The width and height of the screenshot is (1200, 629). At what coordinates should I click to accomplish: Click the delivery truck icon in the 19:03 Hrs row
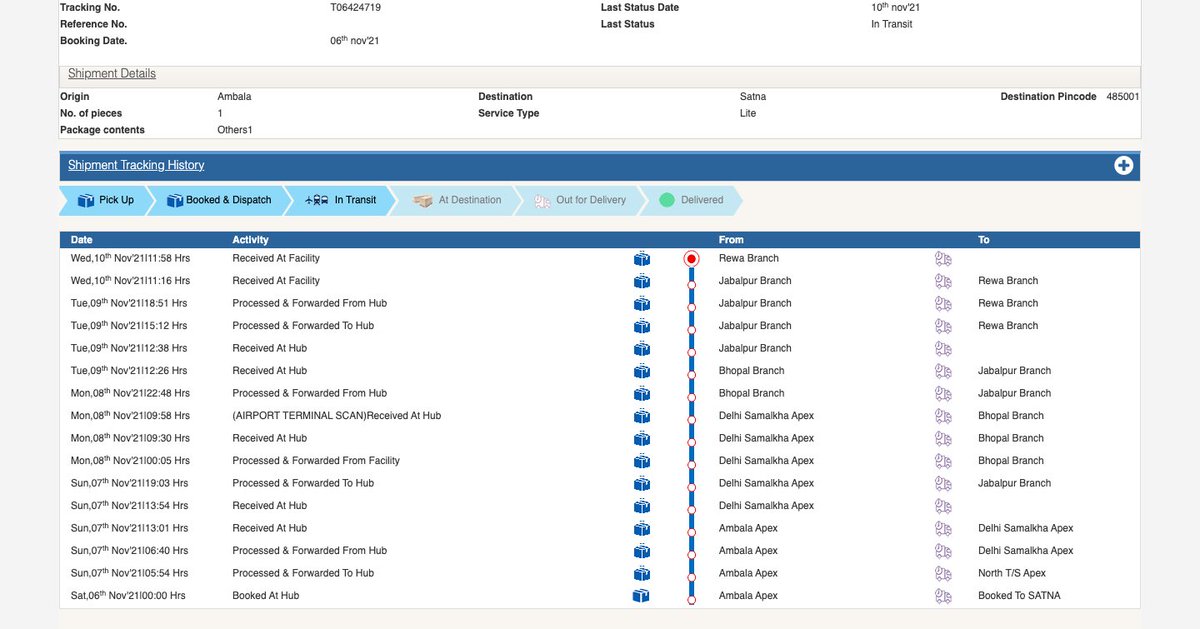(x=943, y=484)
